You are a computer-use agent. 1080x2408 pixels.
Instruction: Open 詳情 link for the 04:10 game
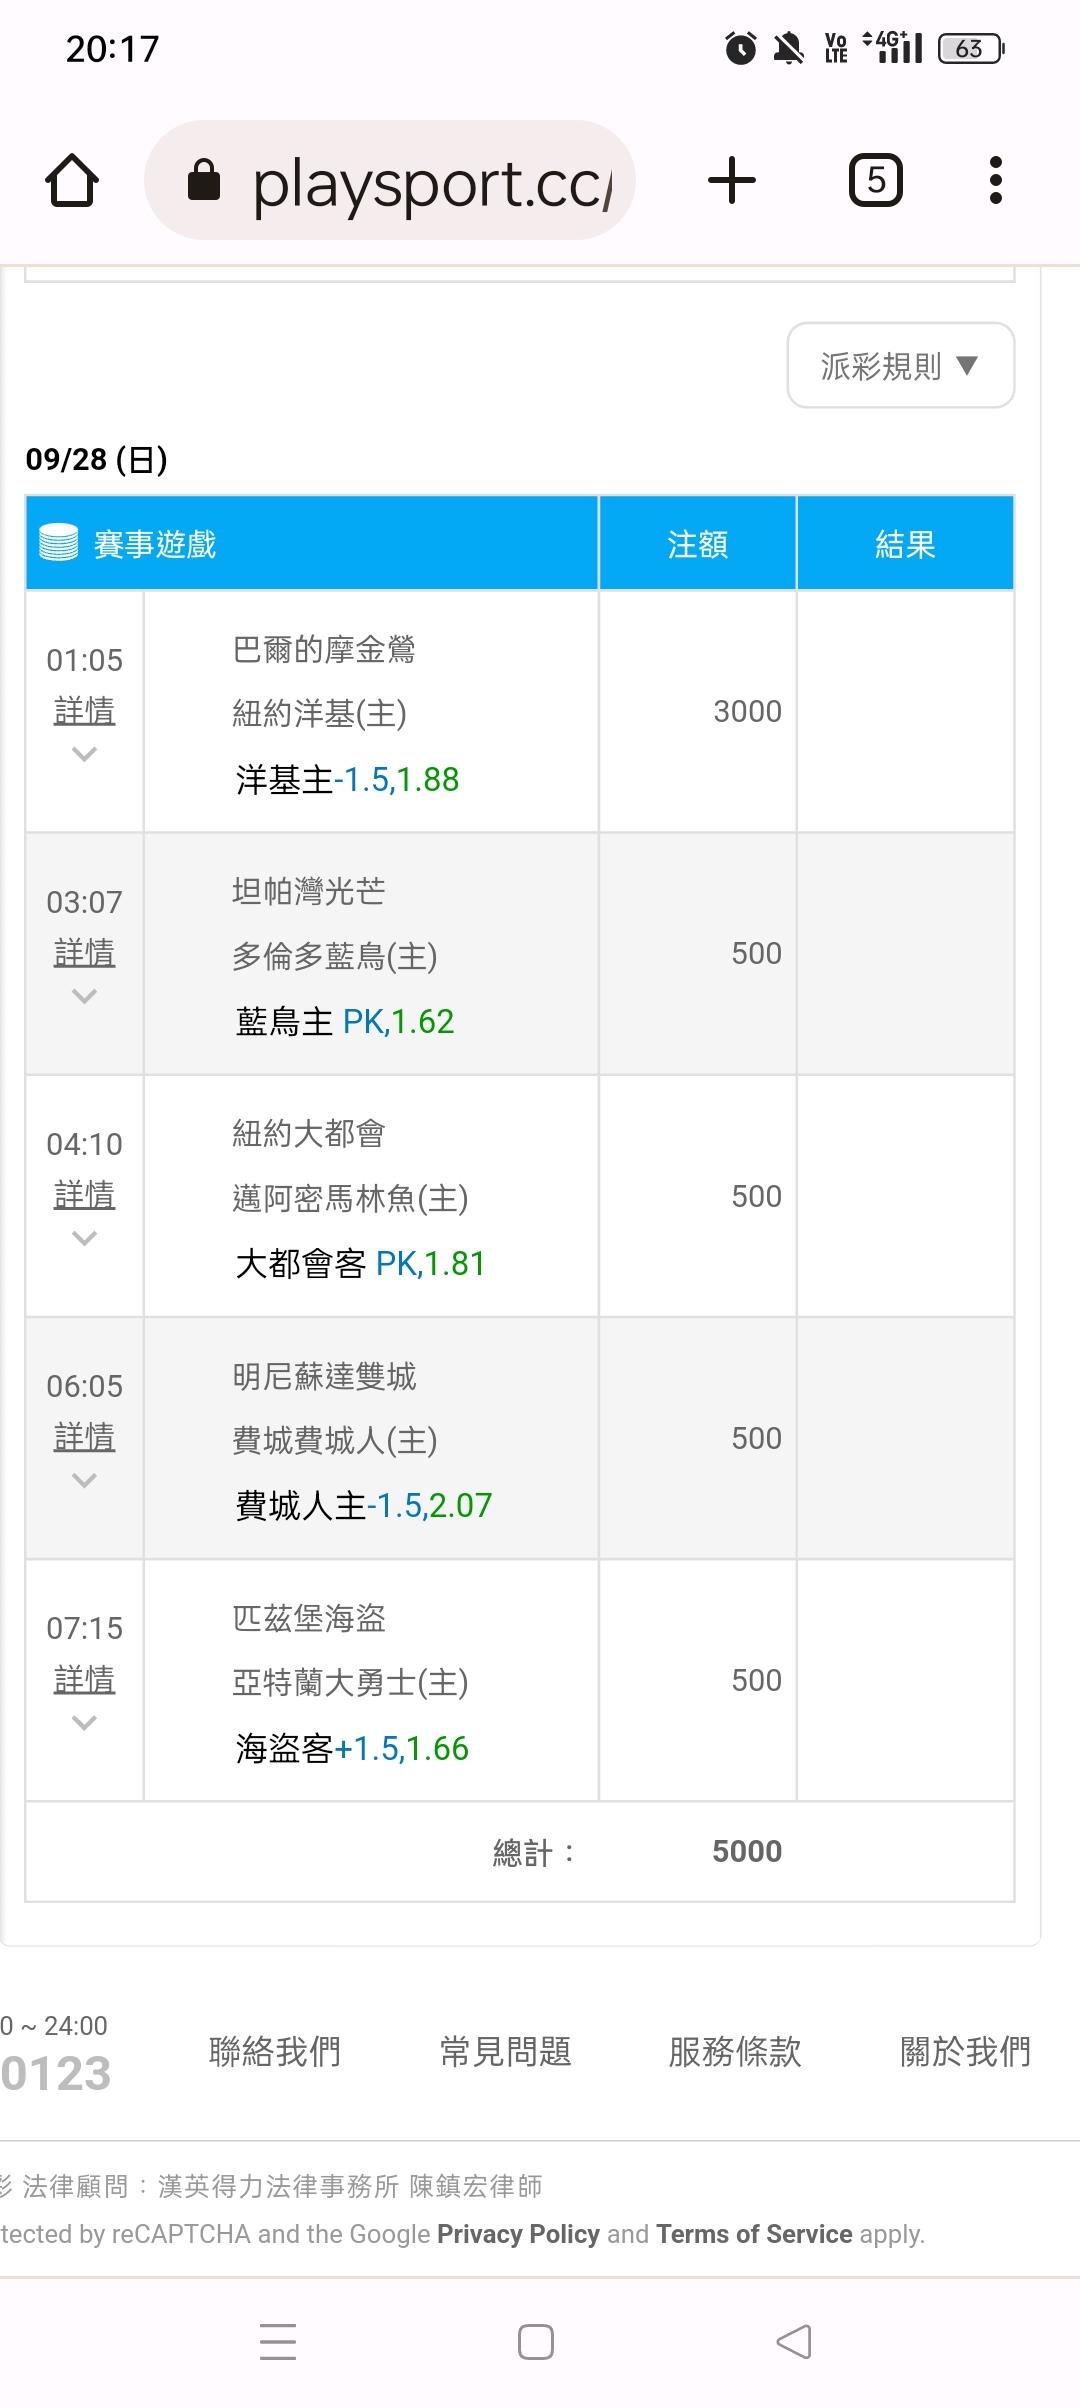(85, 1194)
